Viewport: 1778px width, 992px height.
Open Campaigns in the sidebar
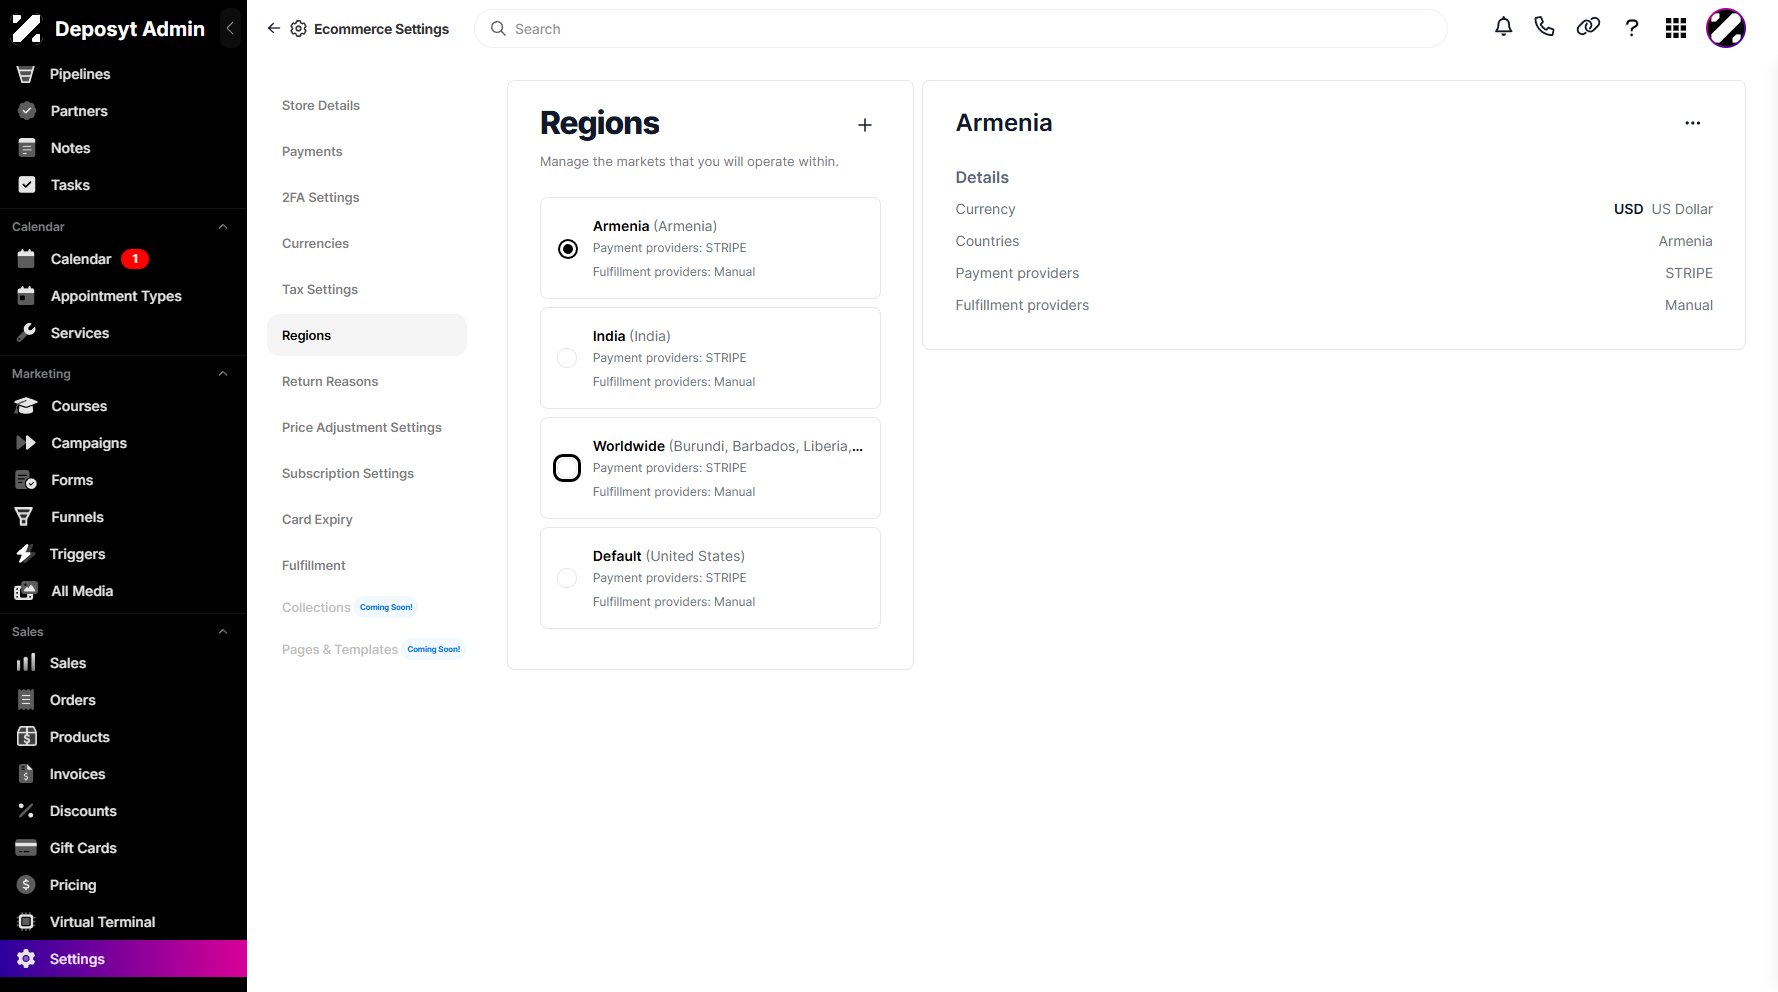(x=123, y=443)
